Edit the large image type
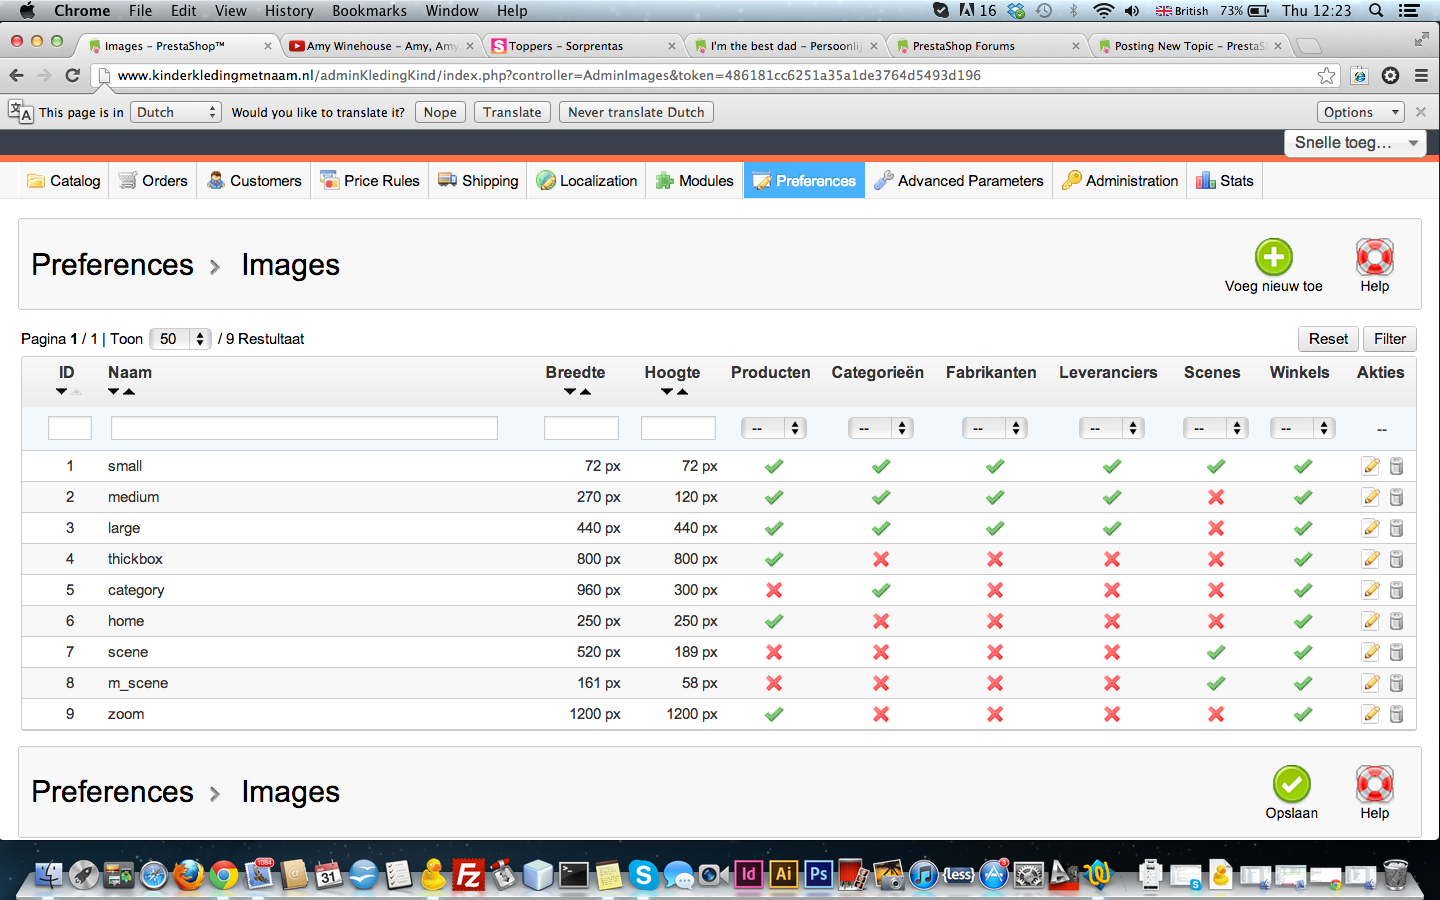 point(1371,528)
